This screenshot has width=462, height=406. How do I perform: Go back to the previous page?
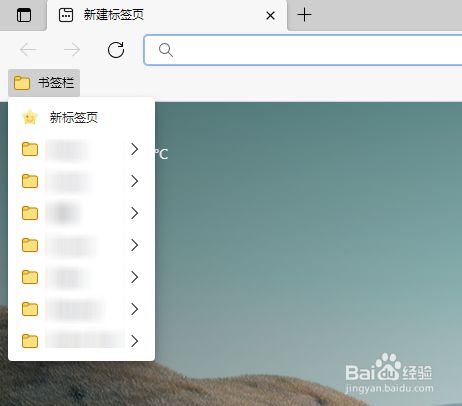pyautogui.click(x=28, y=50)
